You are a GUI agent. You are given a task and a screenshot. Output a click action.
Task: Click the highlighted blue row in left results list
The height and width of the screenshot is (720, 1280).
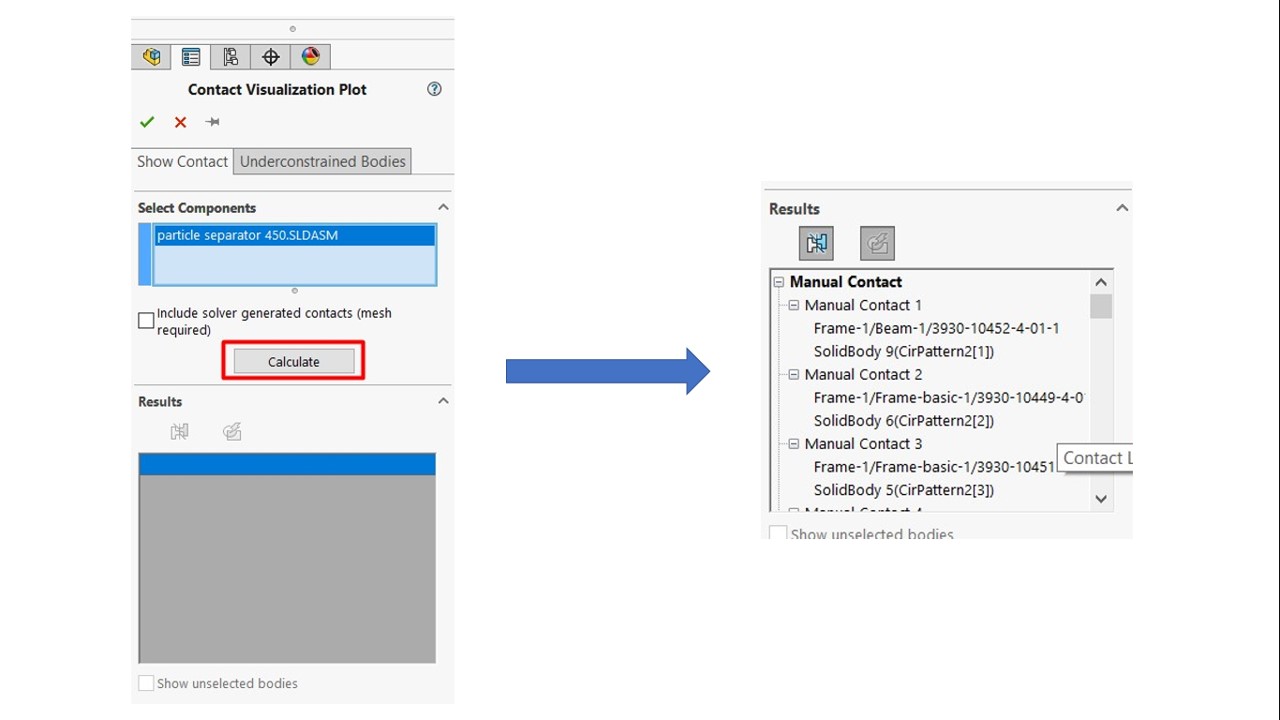click(287, 464)
